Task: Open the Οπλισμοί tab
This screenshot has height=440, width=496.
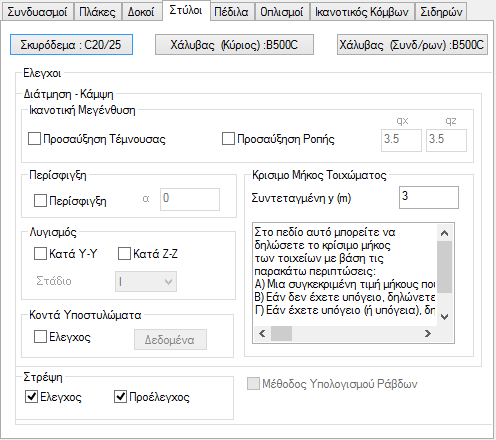Action: coord(282,12)
